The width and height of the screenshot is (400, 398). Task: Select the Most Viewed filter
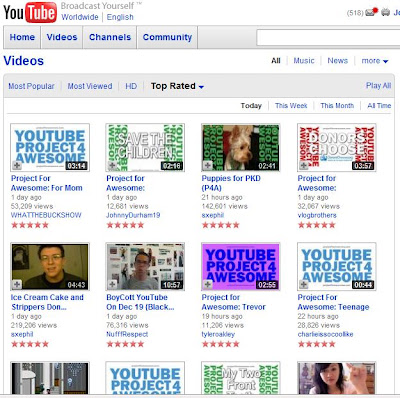[90, 86]
